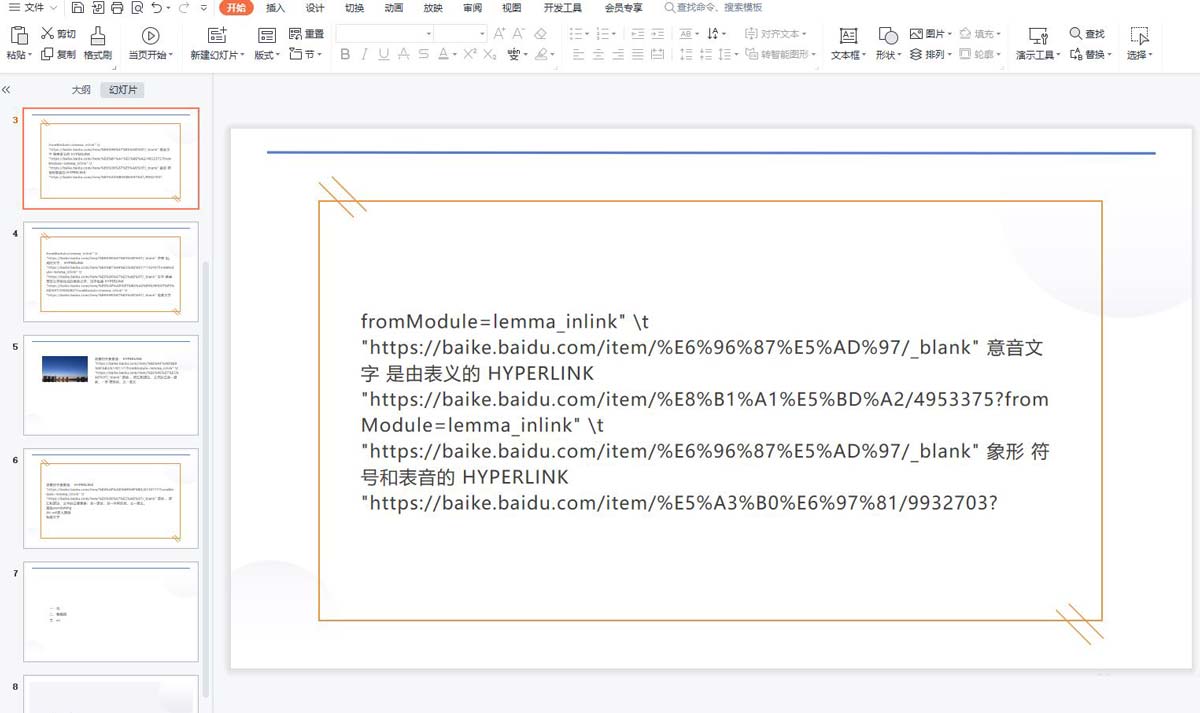Toggle text shadow S formatting

pos(425,54)
